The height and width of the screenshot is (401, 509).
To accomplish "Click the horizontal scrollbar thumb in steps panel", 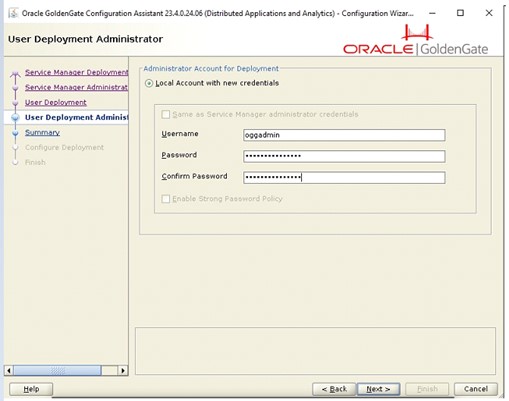I will tap(57, 370).
